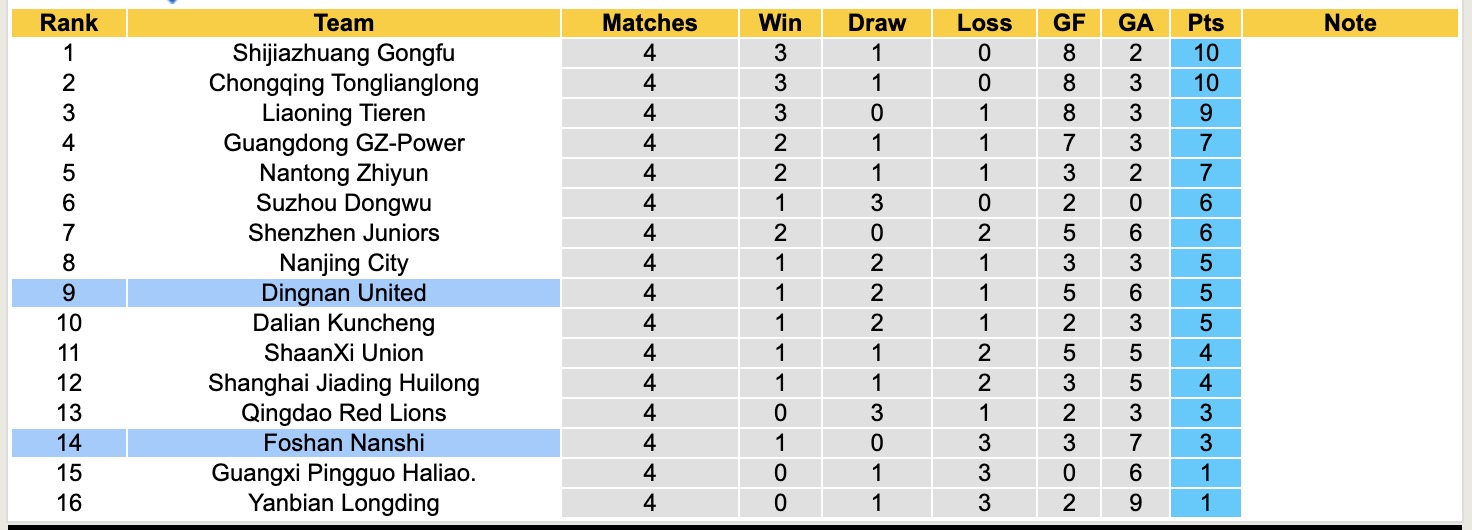This screenshot has width=1472, height=530.
Task: Select Suzhou Dongwu team name
Action: pos(343,203)
